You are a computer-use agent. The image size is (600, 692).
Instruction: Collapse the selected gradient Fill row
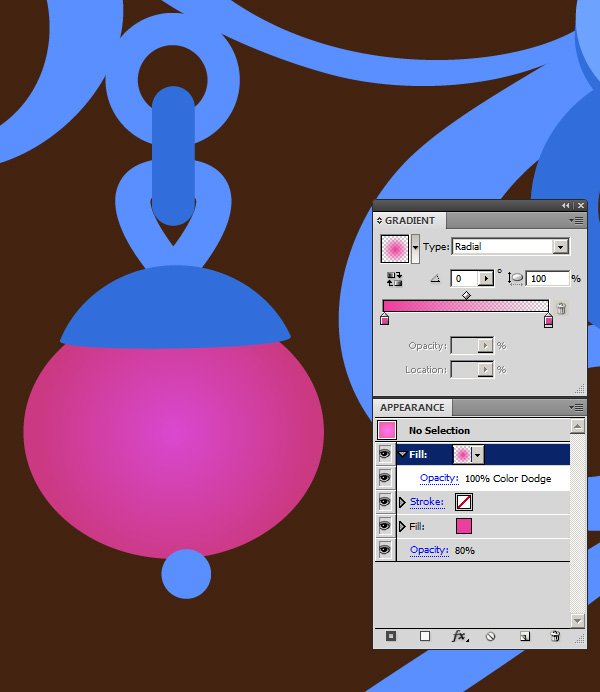pos(403,454)
